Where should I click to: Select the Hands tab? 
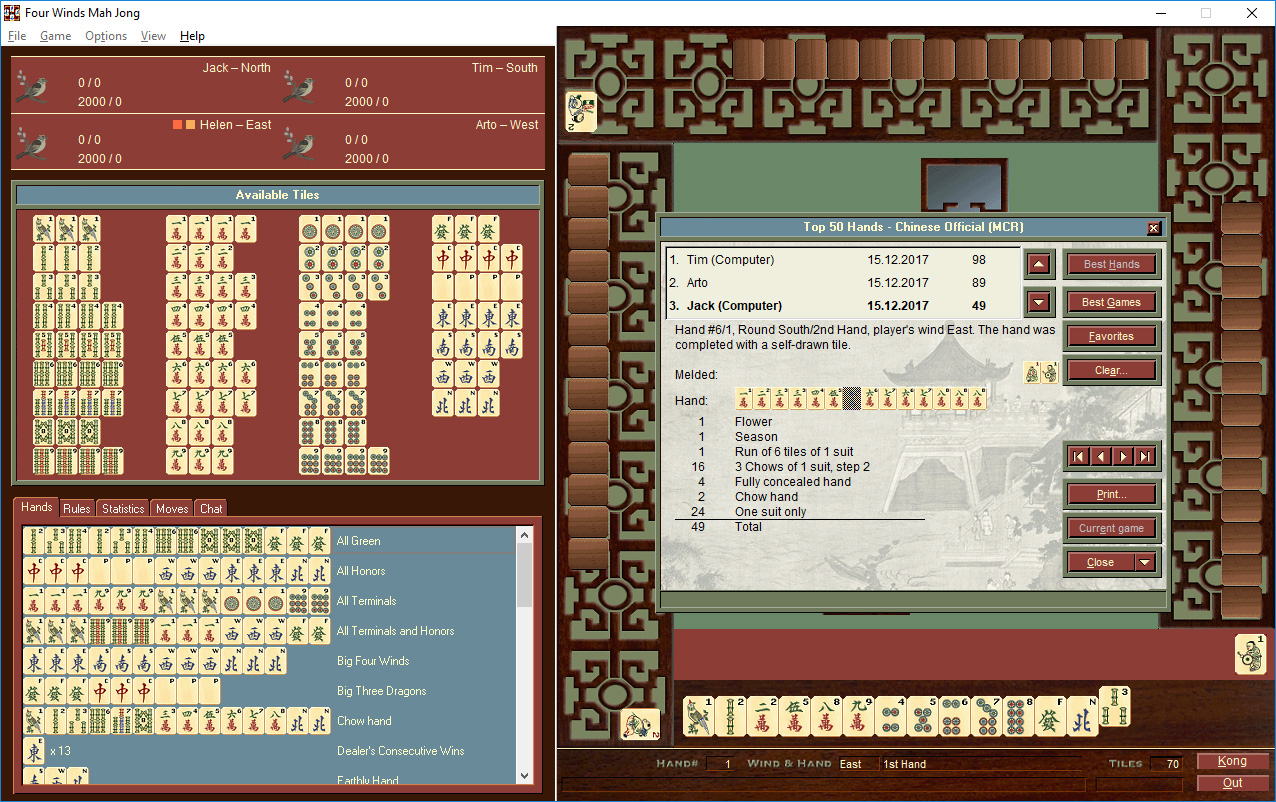pyautogui.click(x=37, y=507)
